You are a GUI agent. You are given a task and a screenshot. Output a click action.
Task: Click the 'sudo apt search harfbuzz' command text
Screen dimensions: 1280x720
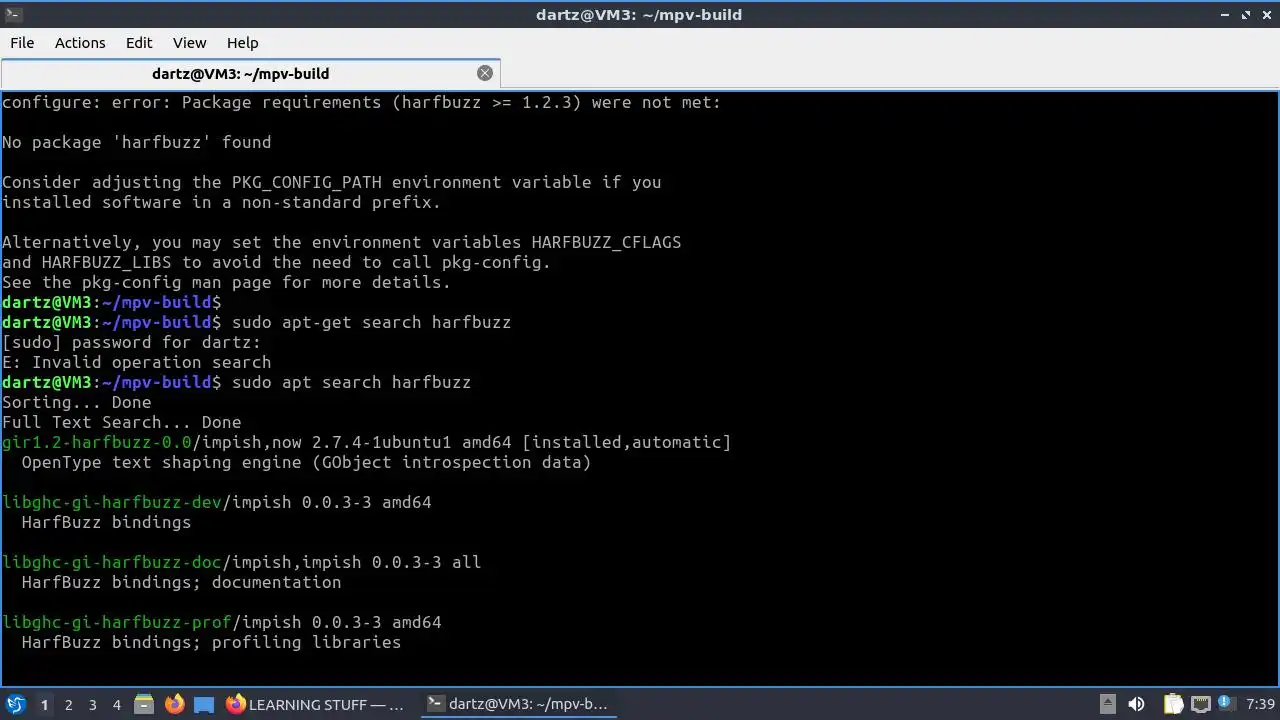351,382
